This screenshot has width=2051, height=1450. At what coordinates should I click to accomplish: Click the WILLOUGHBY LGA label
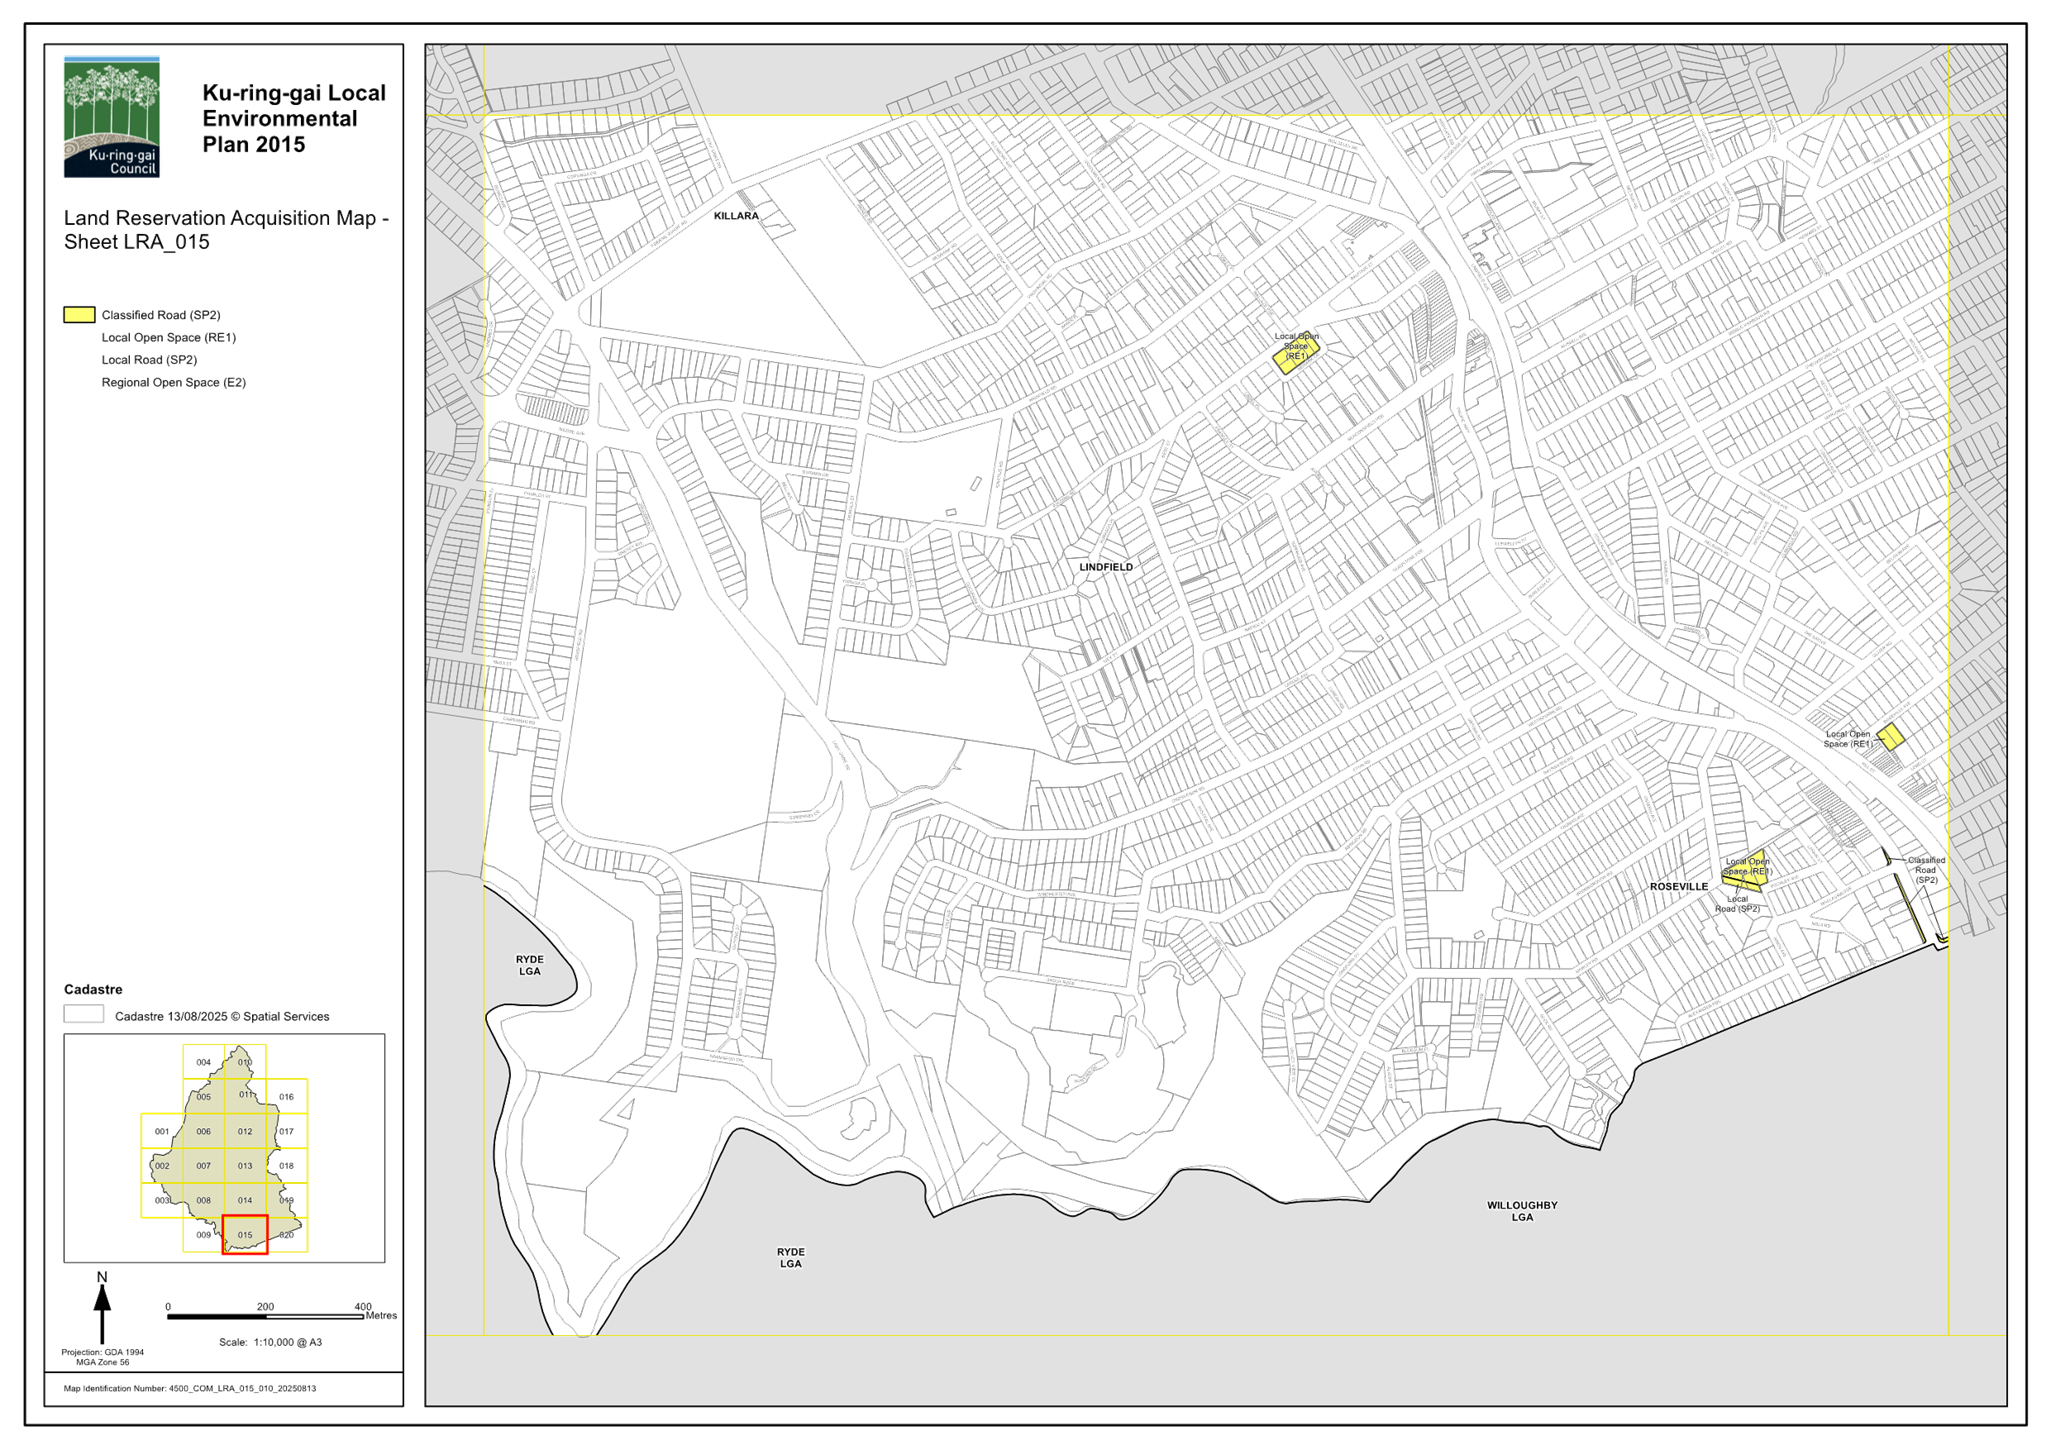(x=1522, y=1211)
